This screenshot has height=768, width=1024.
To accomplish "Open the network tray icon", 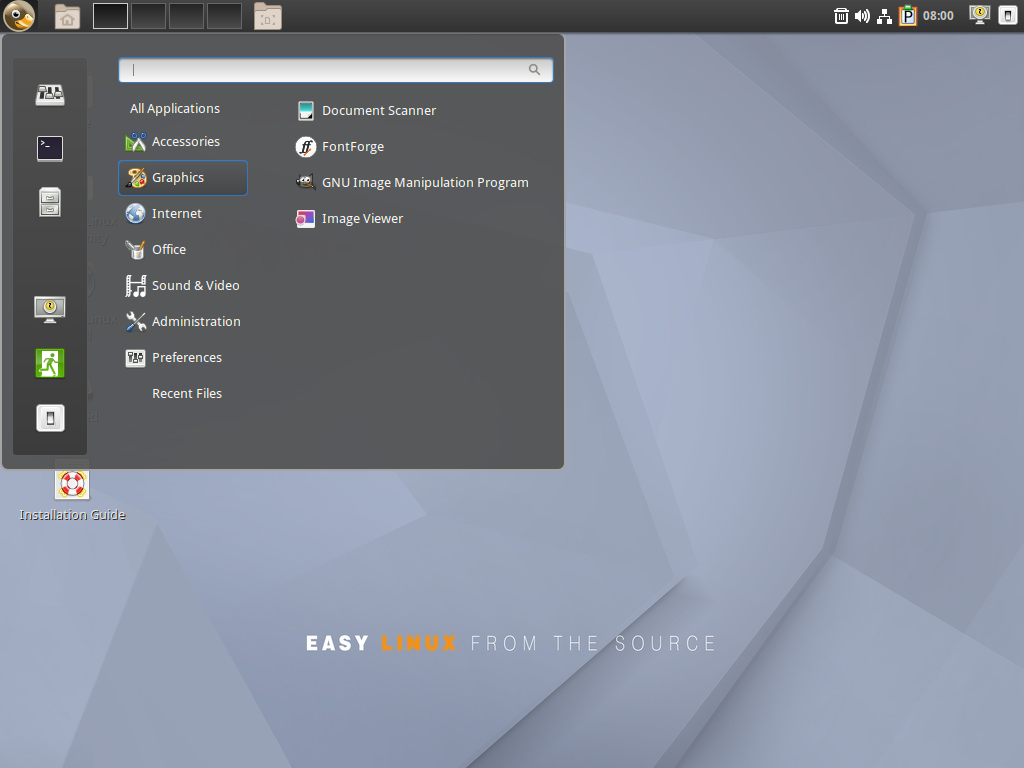I will tap(884, 16).
